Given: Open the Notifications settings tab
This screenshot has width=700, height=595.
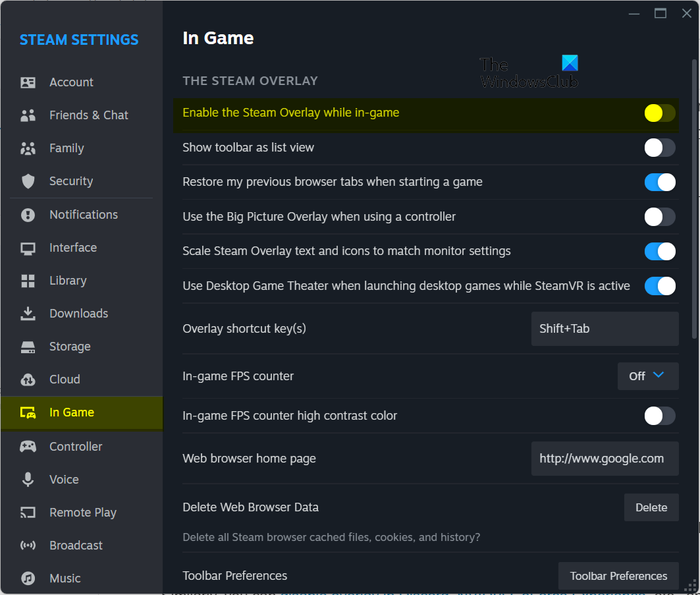Looking at the screenshot, I should (83, 215).
